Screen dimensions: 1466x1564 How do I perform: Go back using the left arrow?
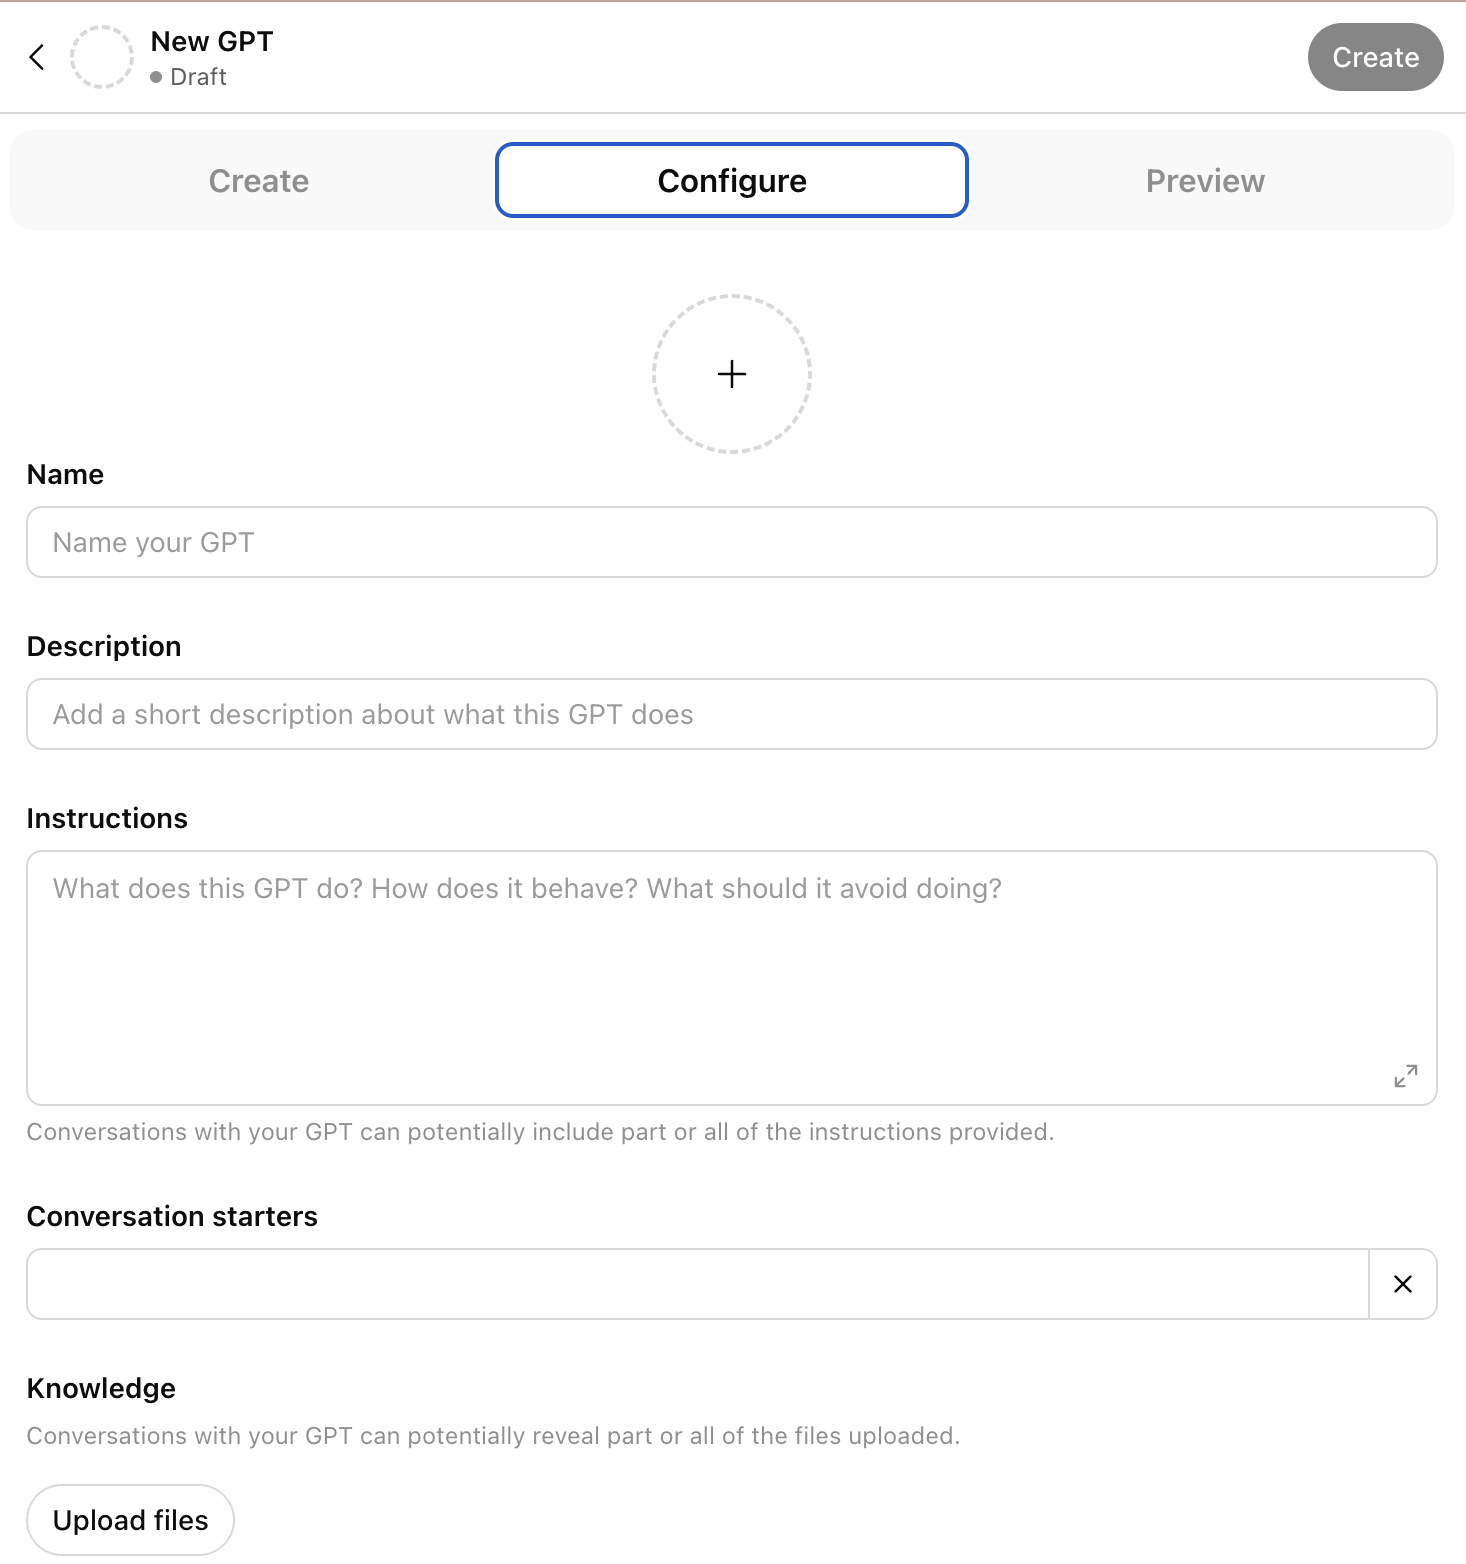37,57
